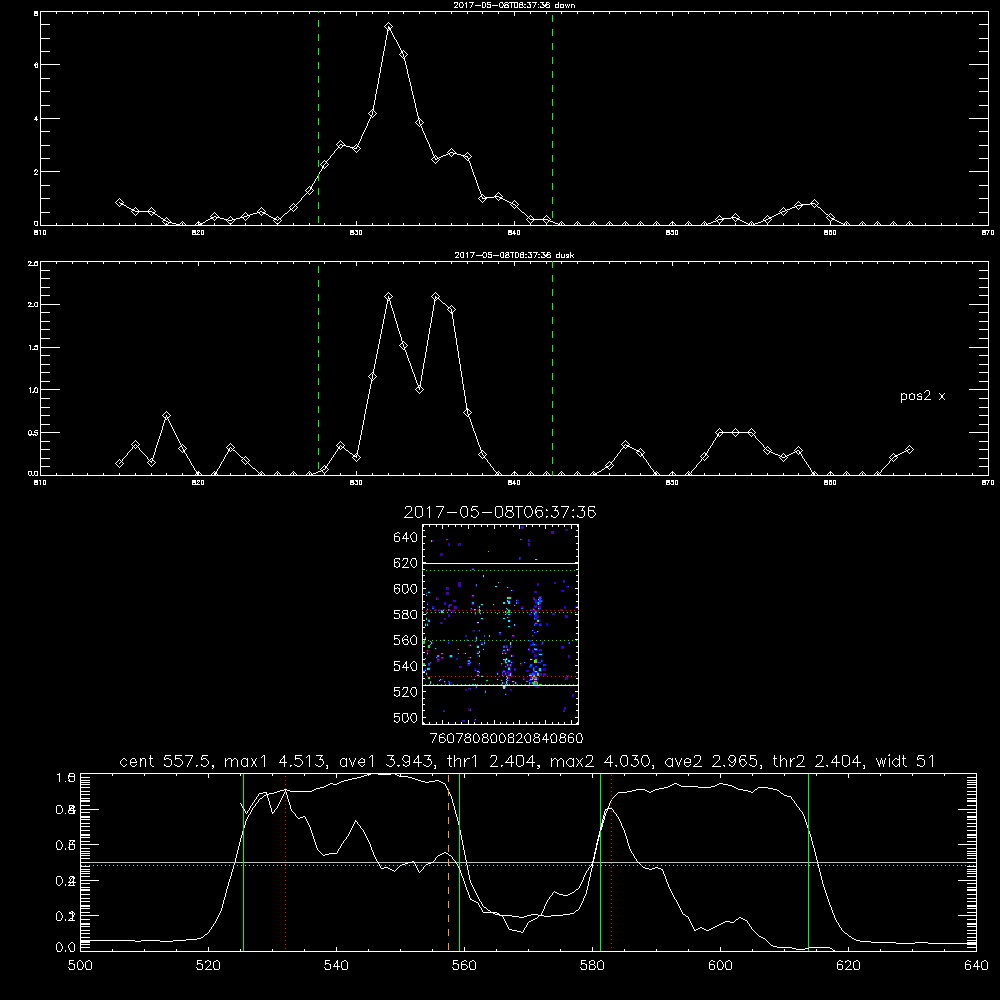Click y-axis label 600 beside small image
The image size is (1000, 1000).
click(406, 589)
